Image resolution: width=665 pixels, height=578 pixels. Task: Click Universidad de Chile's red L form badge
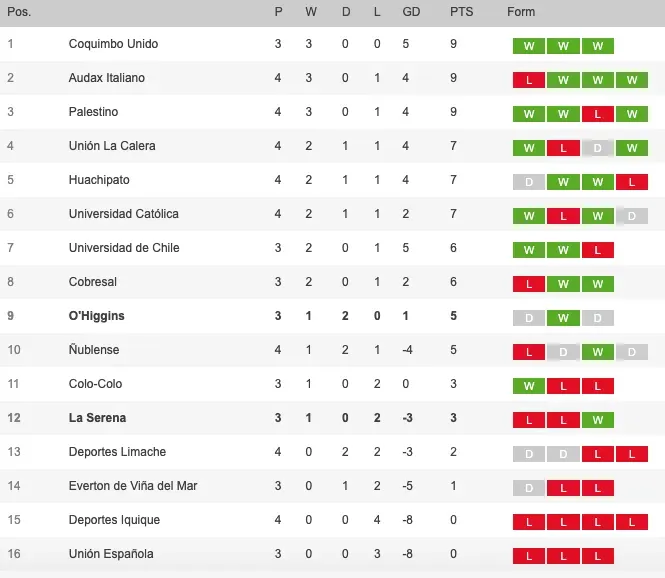(597, 250)
